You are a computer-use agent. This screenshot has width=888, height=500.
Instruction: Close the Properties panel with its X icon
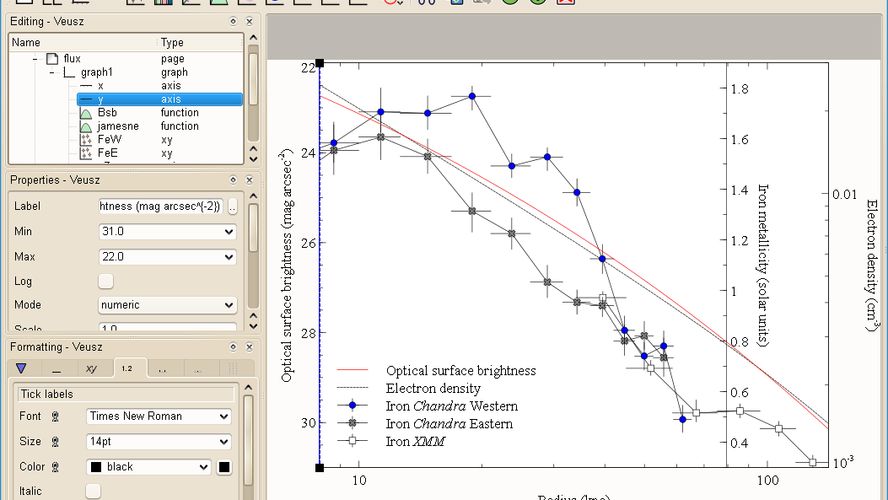[250, 179]
